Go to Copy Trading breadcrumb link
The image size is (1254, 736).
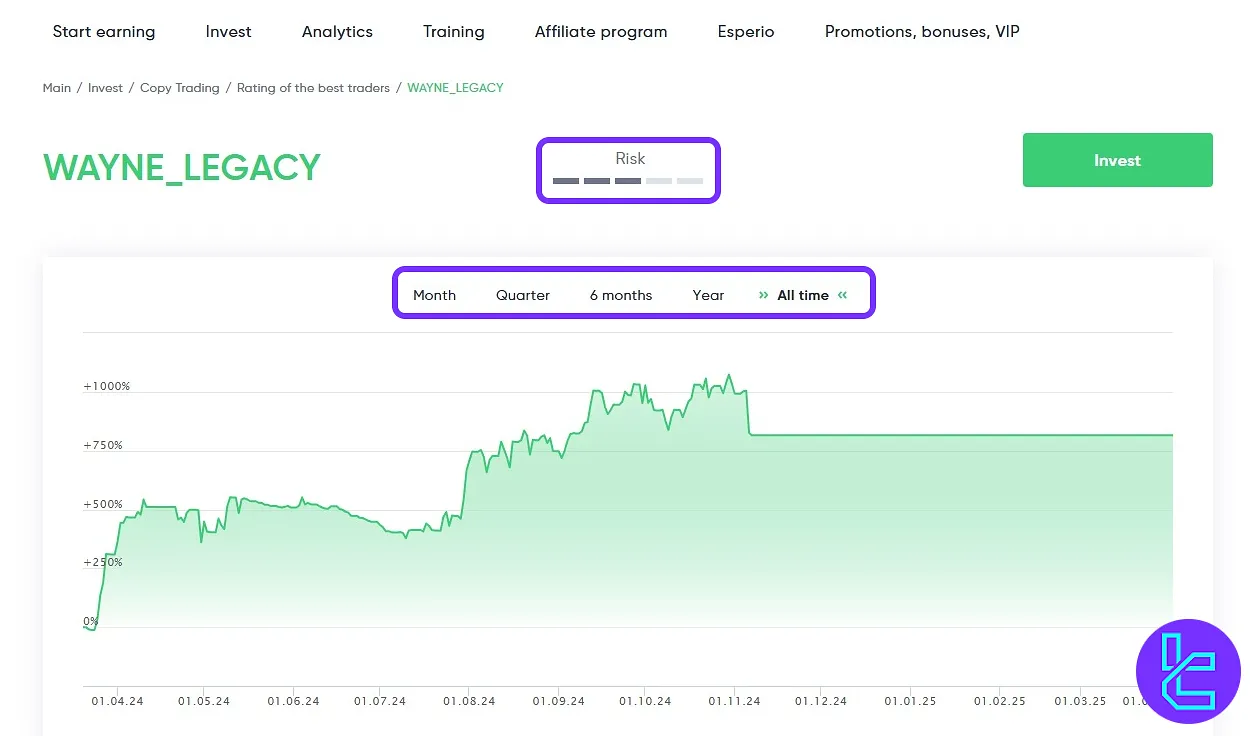click(x=180, y=88)
